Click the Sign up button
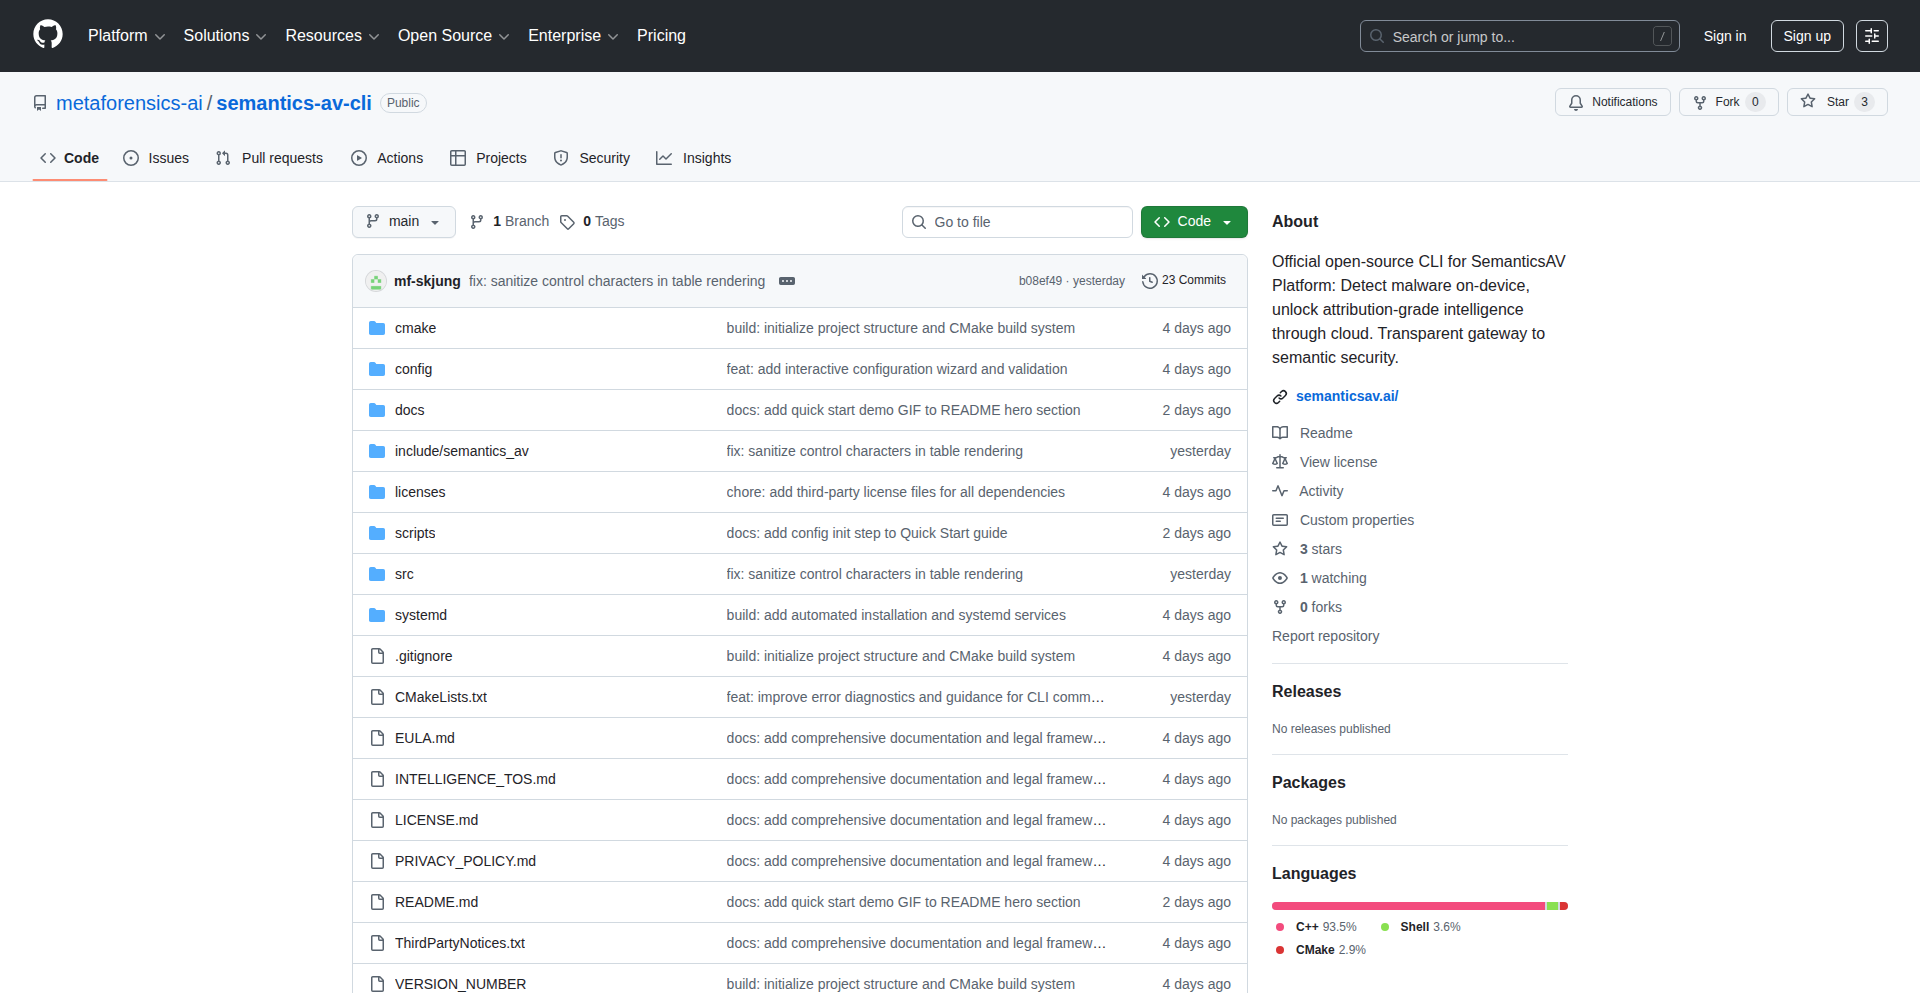Image resolution: width=1920 pixels, height=993 pixels. pos(1806,36)
